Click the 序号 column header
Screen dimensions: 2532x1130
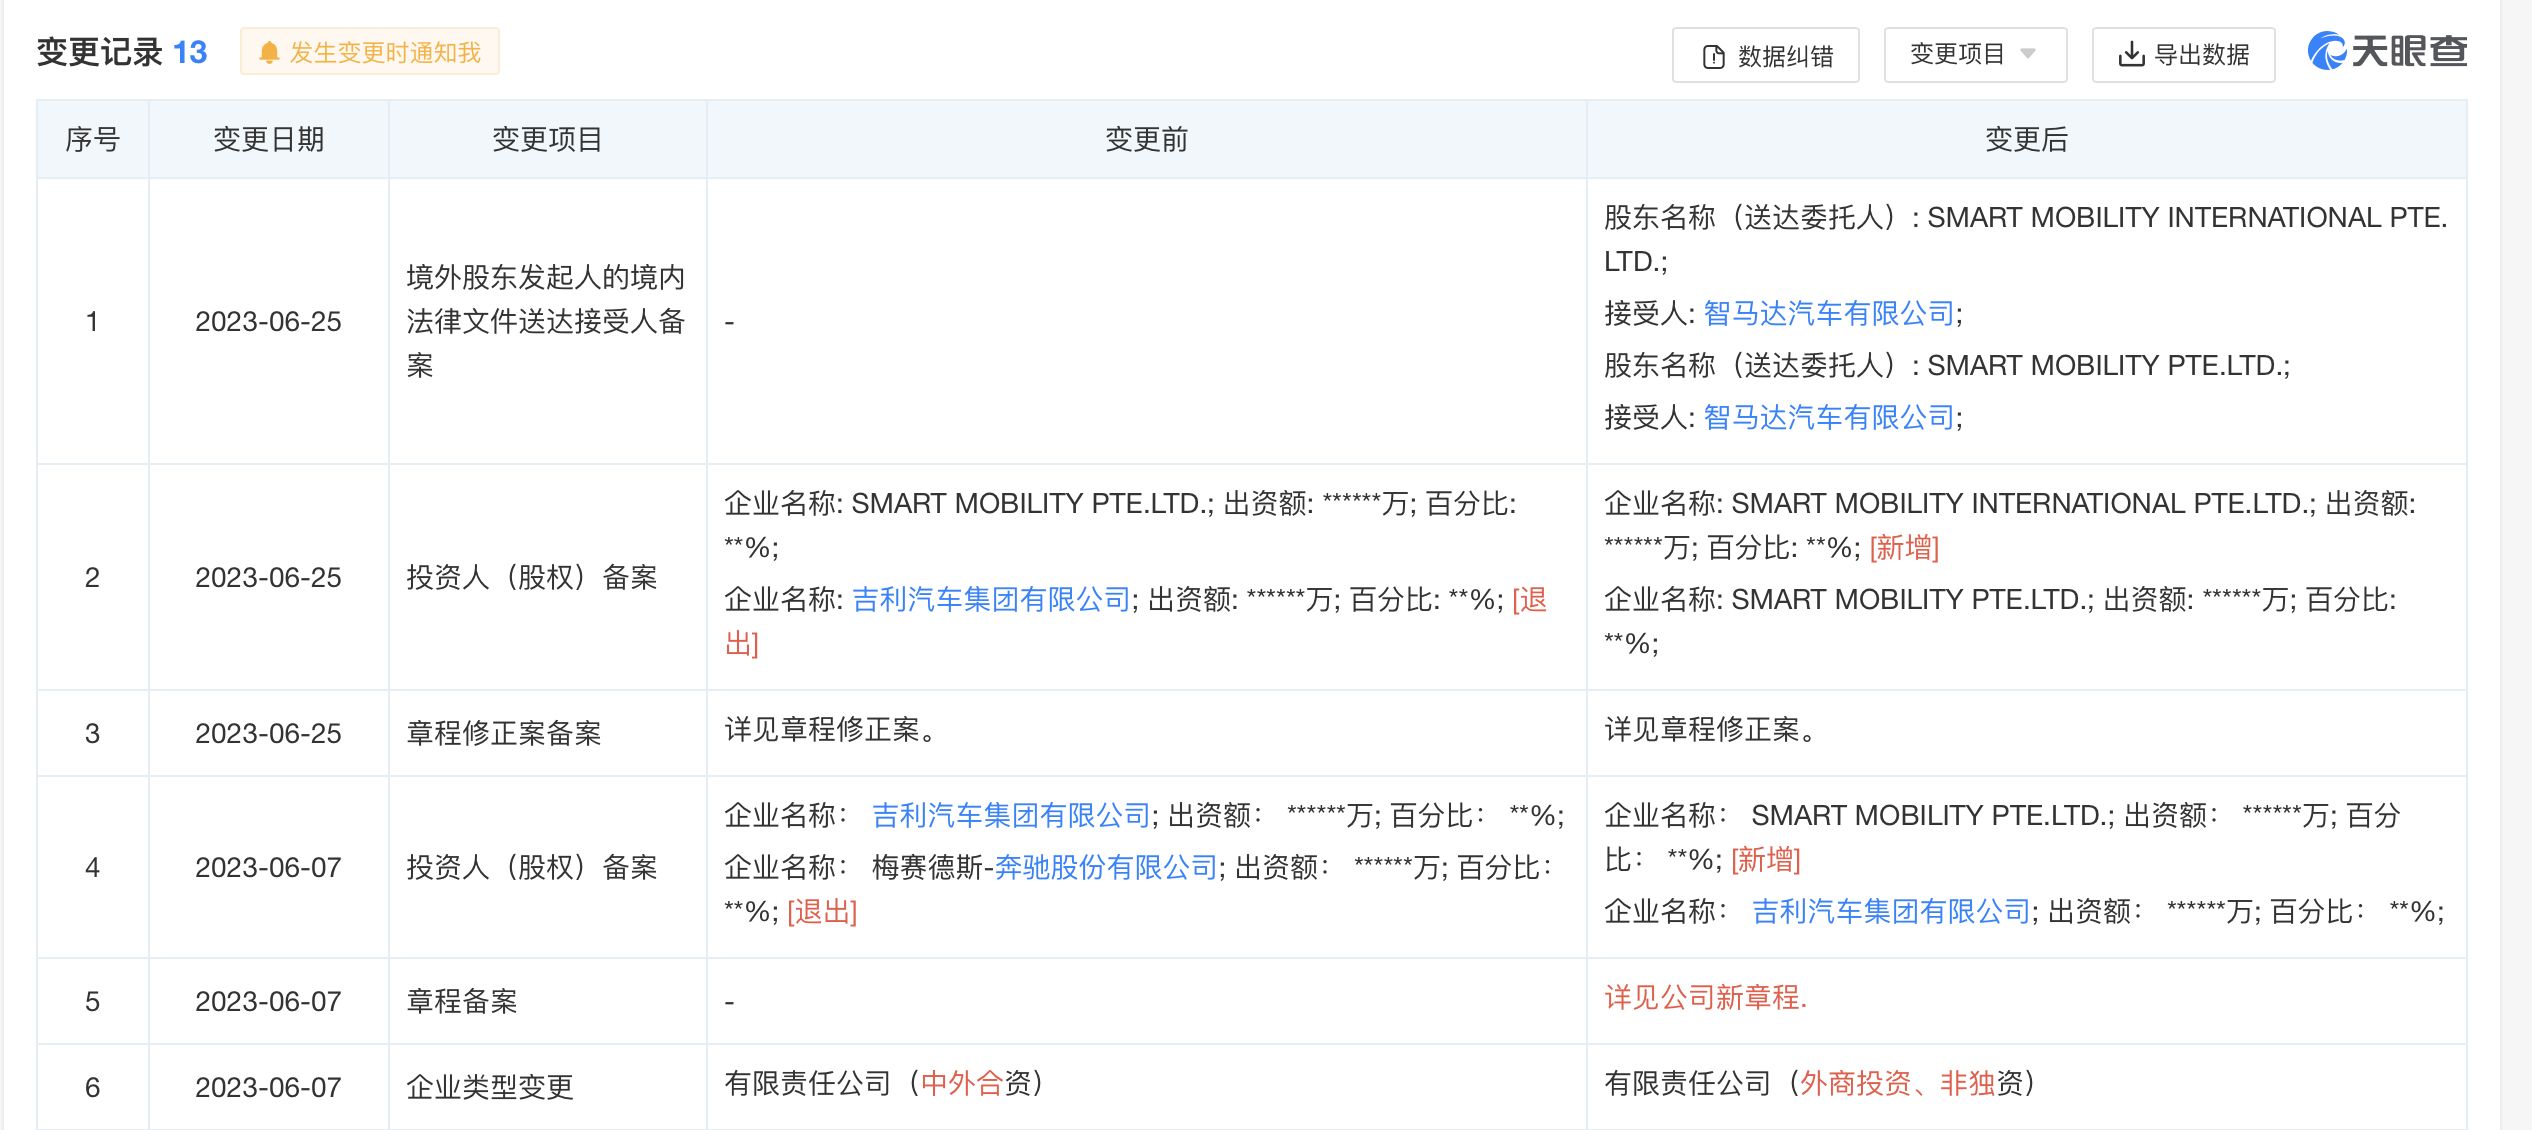(x=93, y=140)
